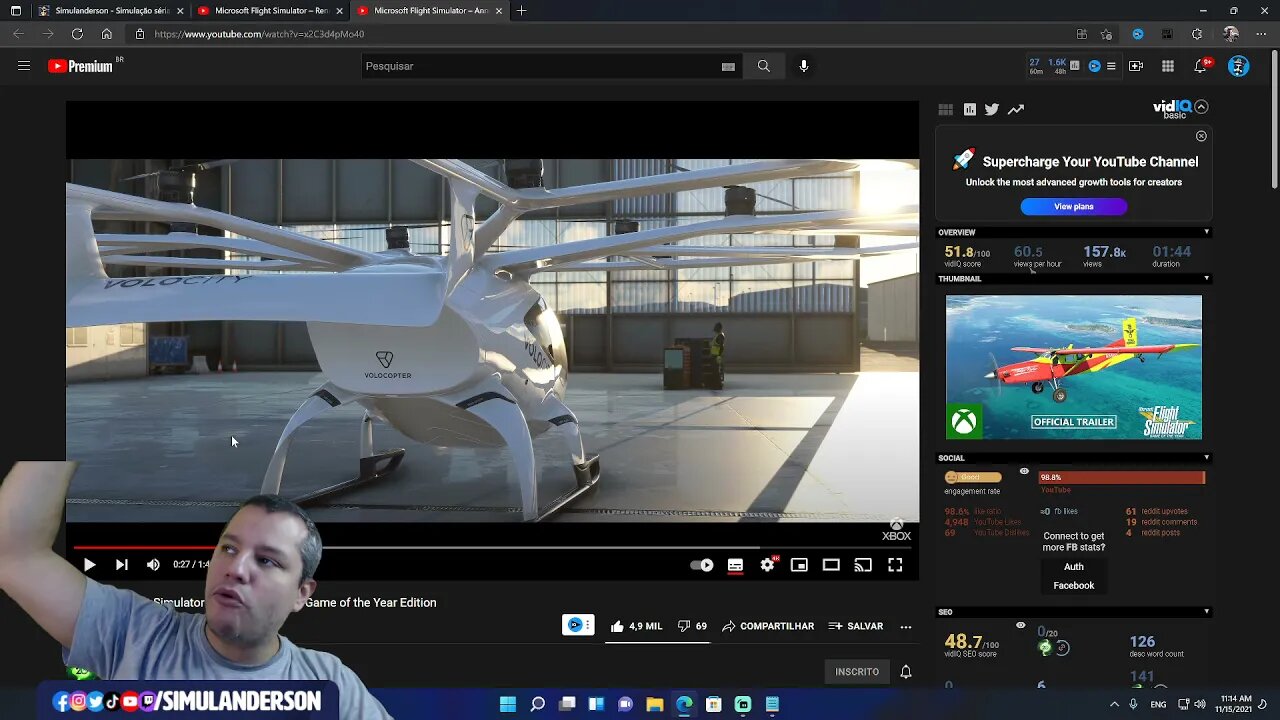
Task: Toggle the autoplay switch
Action: click(702, 565)
